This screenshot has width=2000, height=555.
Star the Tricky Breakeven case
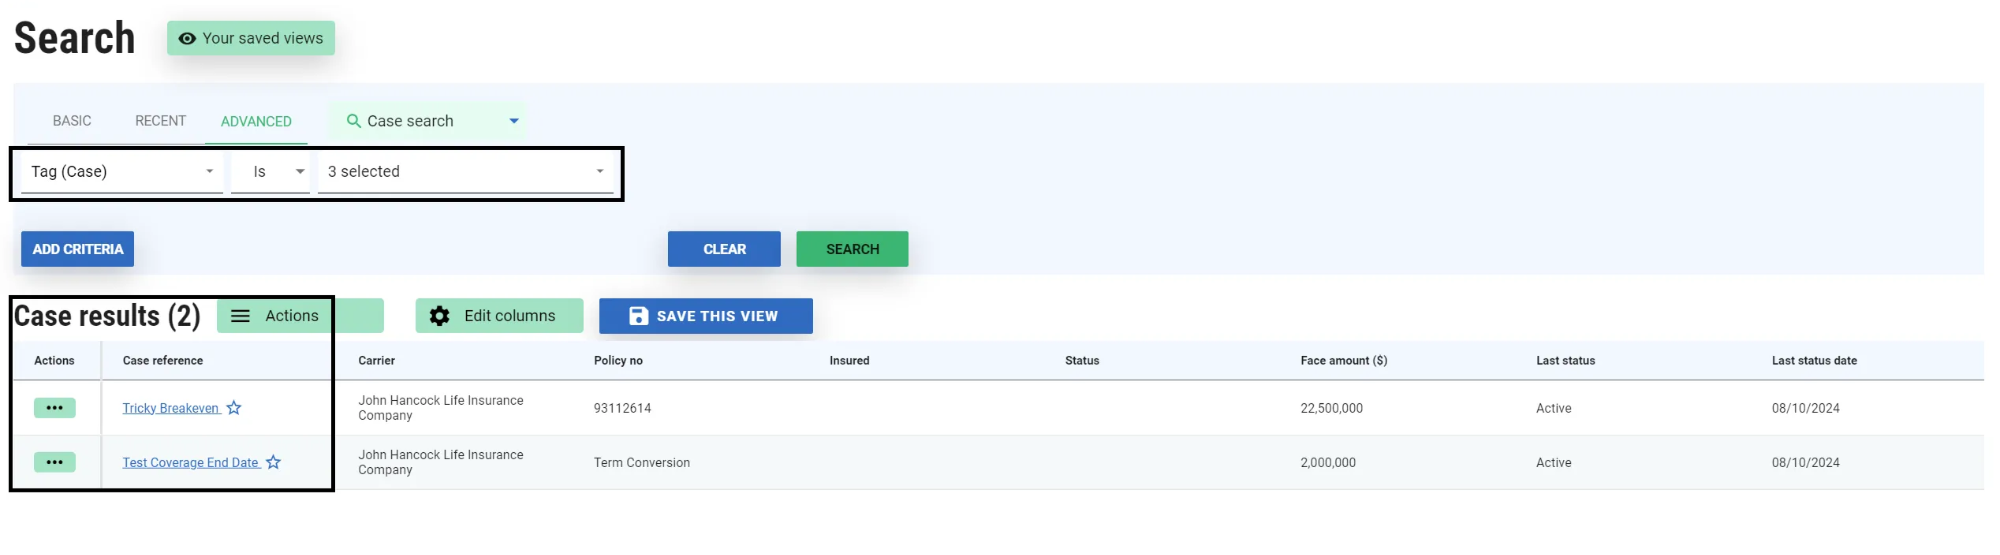pyautogui.click(x=234, y=408)
